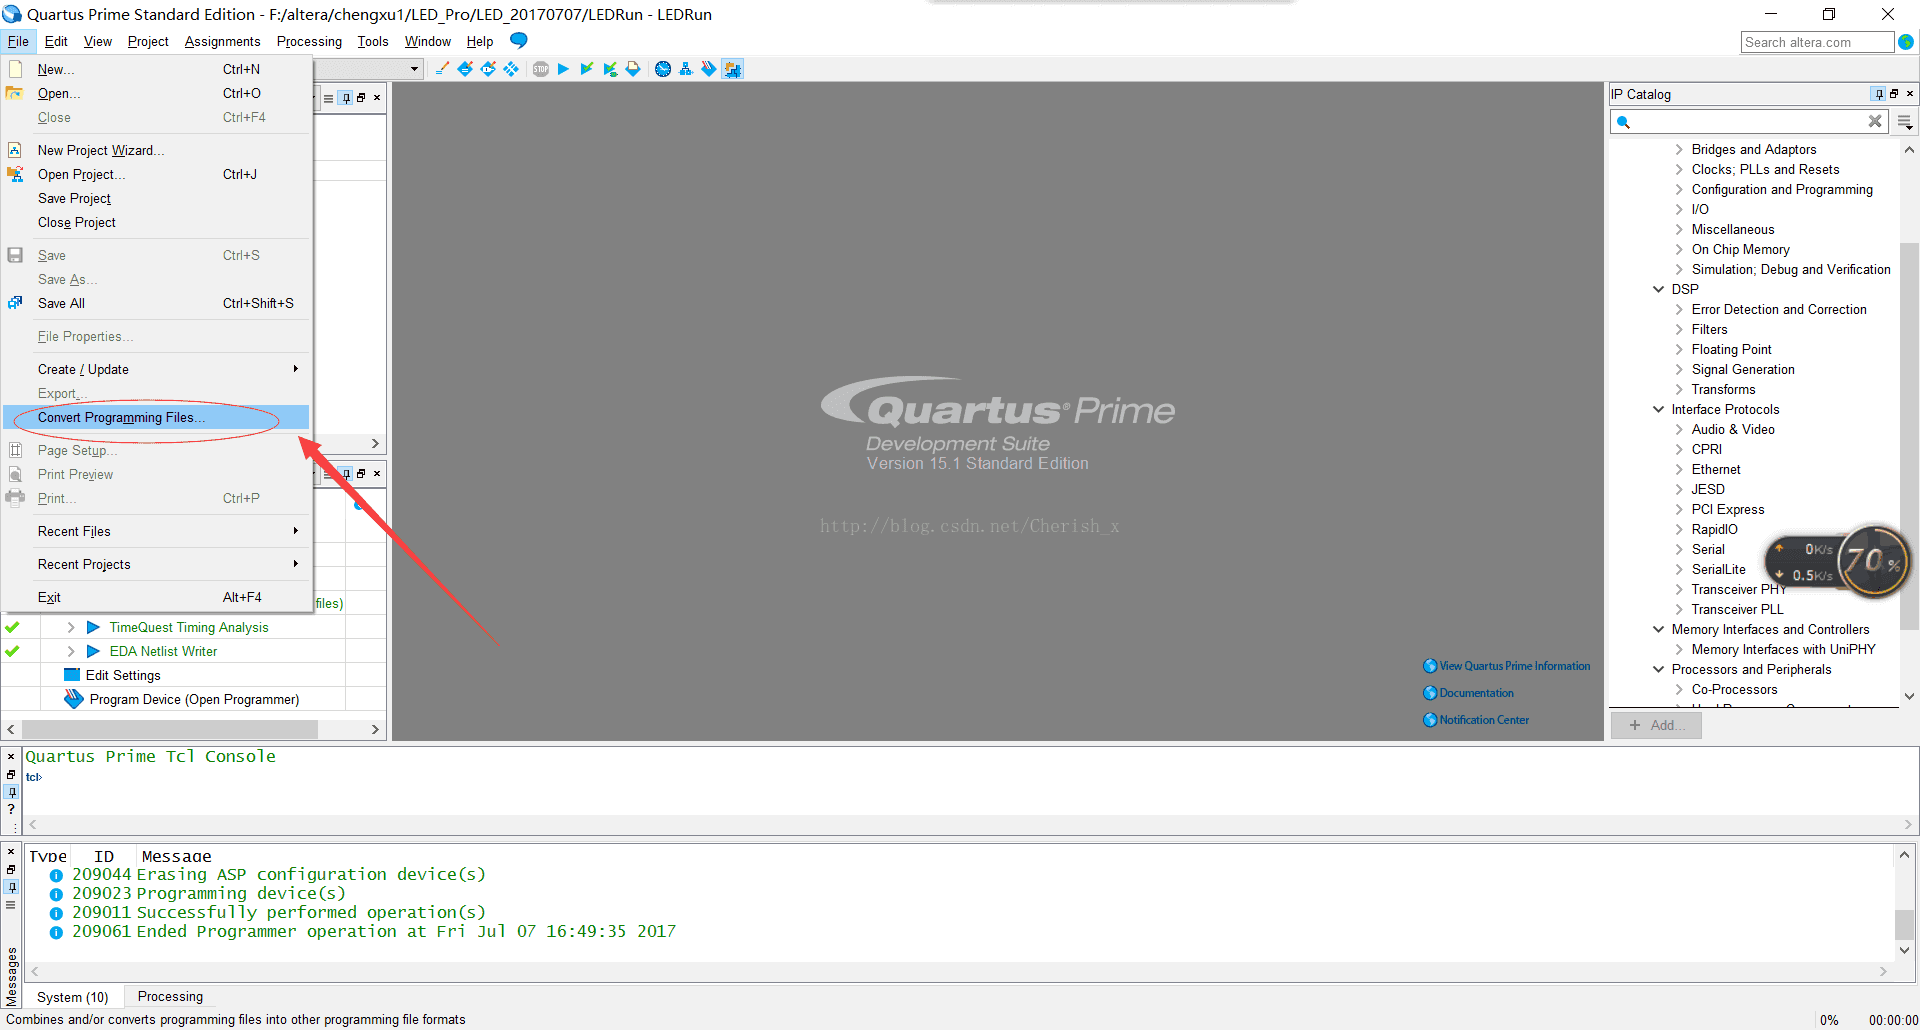Click the Messages vertical scrollbar thumb
Viewport: 1920px width, 1030px height.
pyautogui.click(x=1905, y=924)
